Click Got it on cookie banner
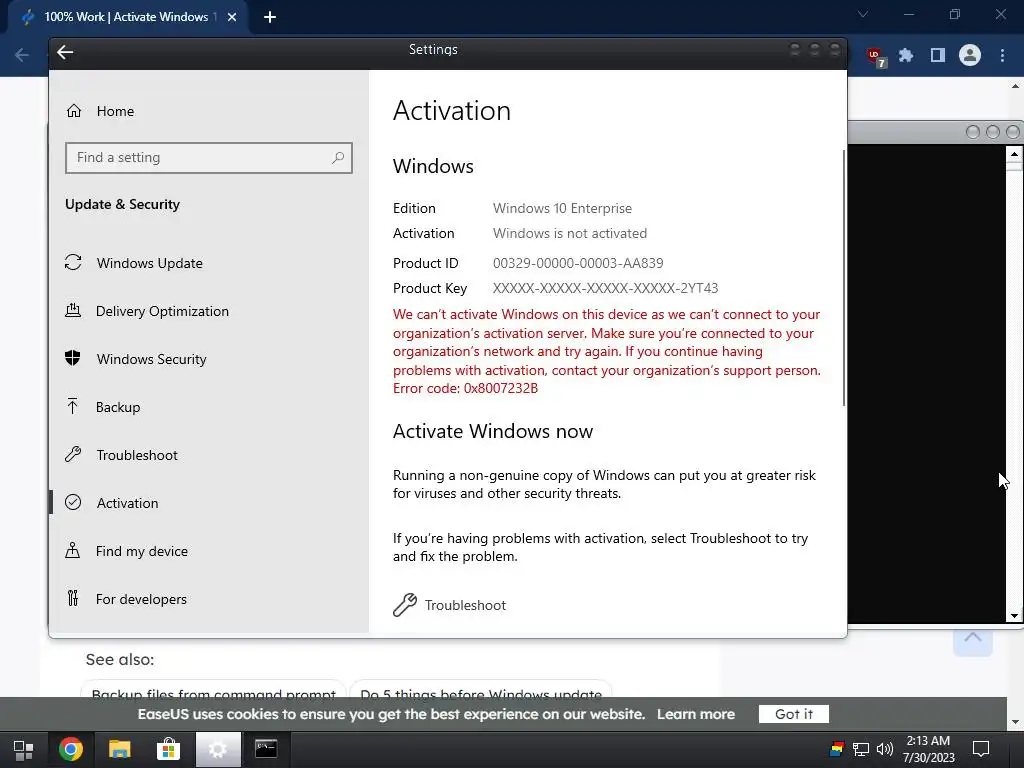This screenshot has height=768, width=1024. pos(793,714)
